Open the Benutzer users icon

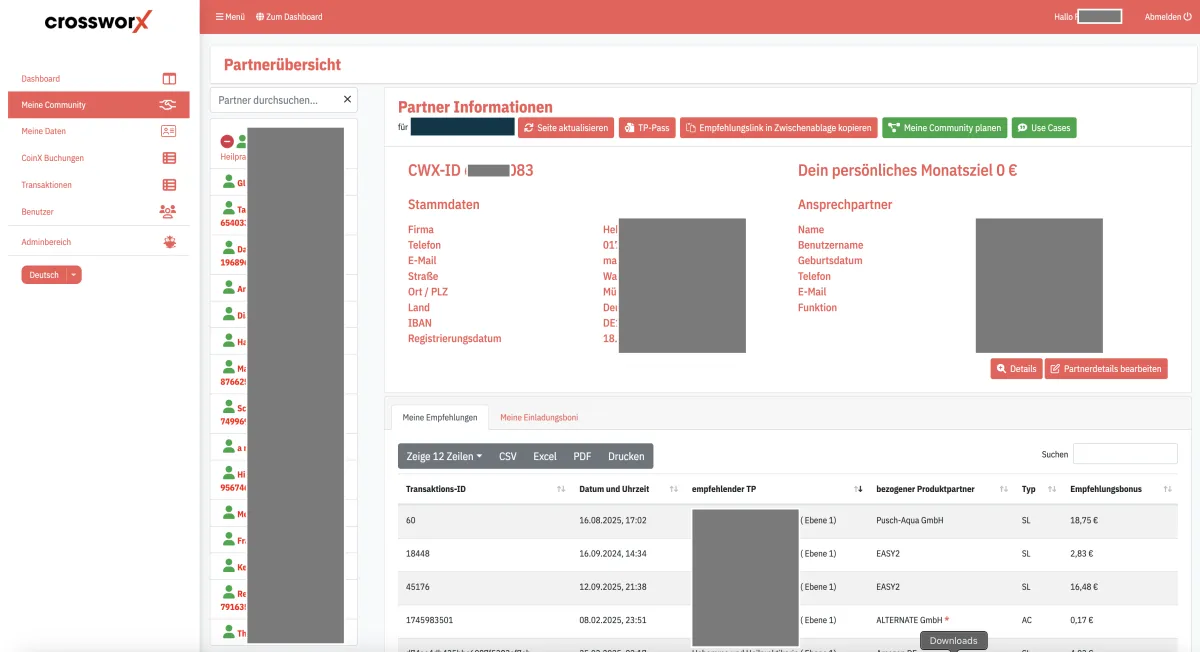click(168, 212)
